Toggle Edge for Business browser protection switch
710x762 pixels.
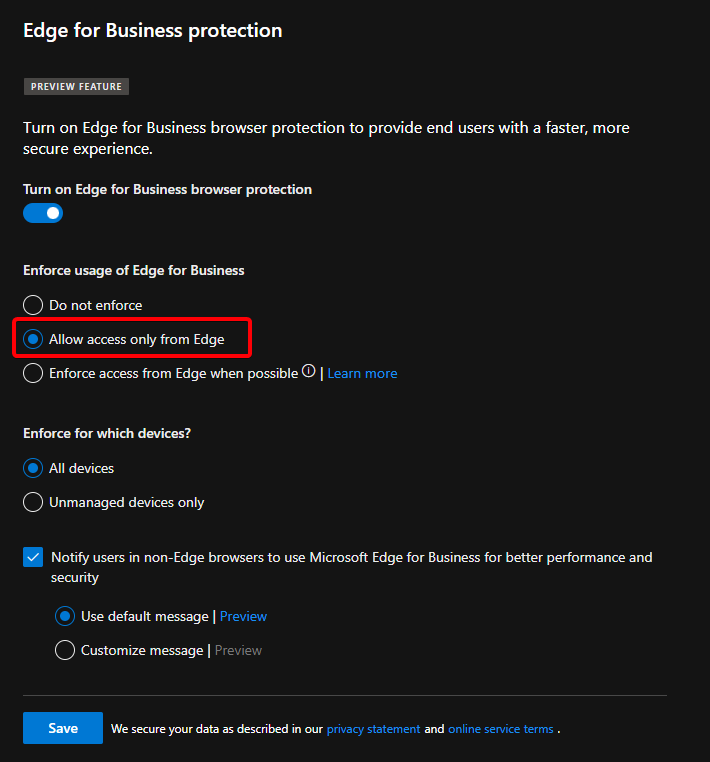(43, 213)
